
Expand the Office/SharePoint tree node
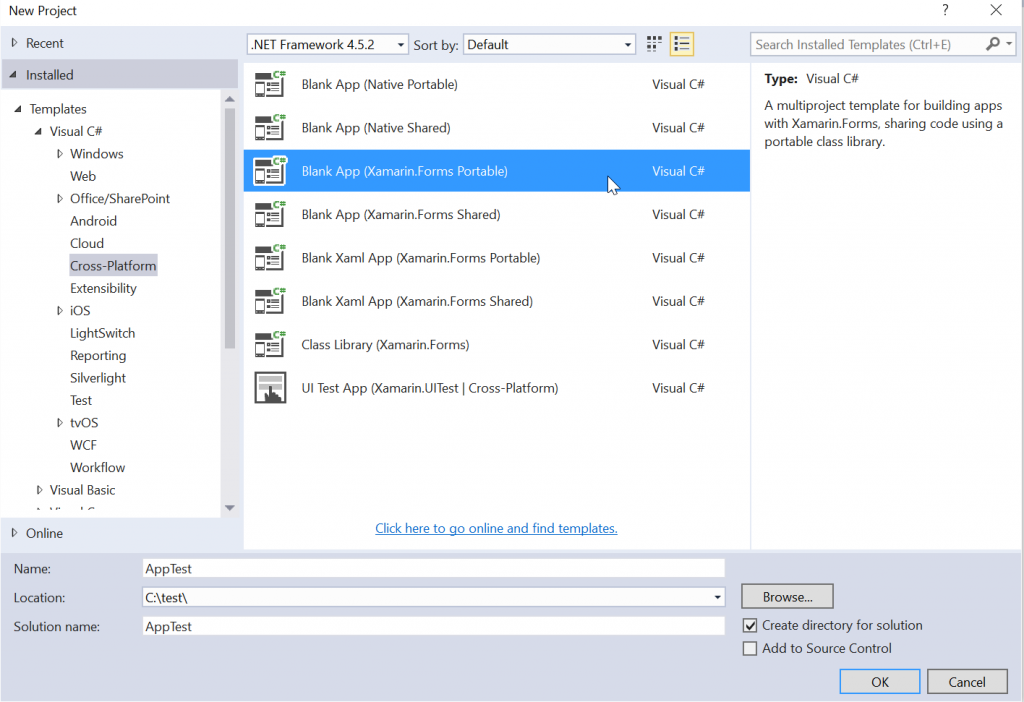(x=59, y=199)
